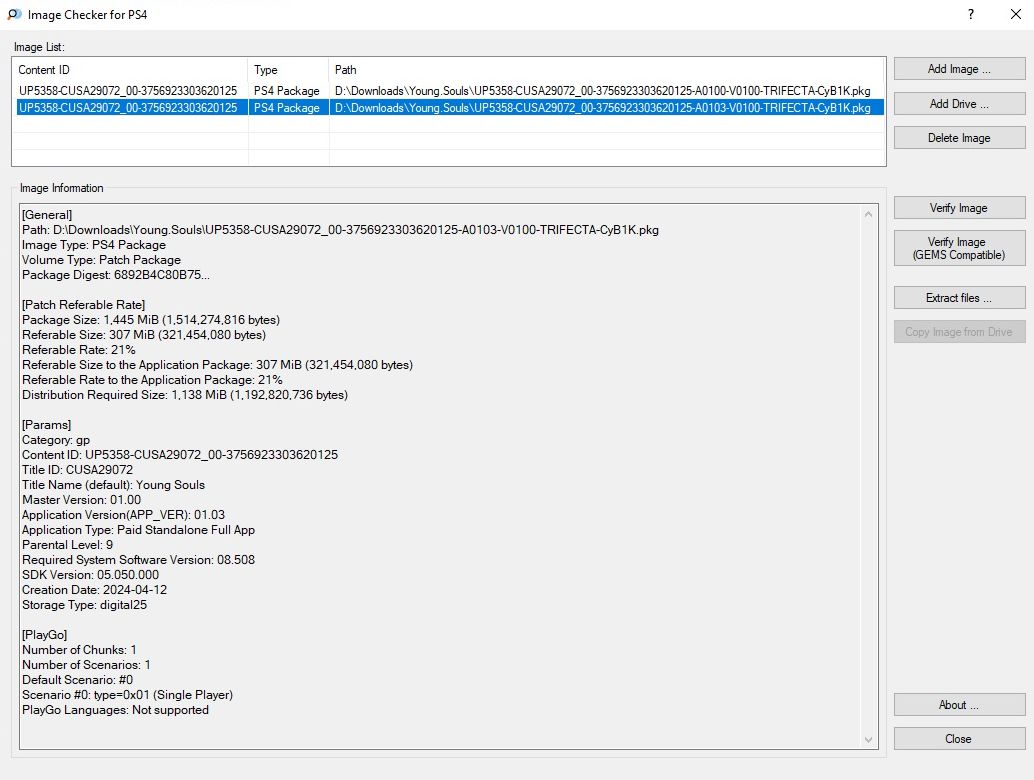
Task: Select the A0100-V0100 package row in the image list
Action: click(450, 91)
